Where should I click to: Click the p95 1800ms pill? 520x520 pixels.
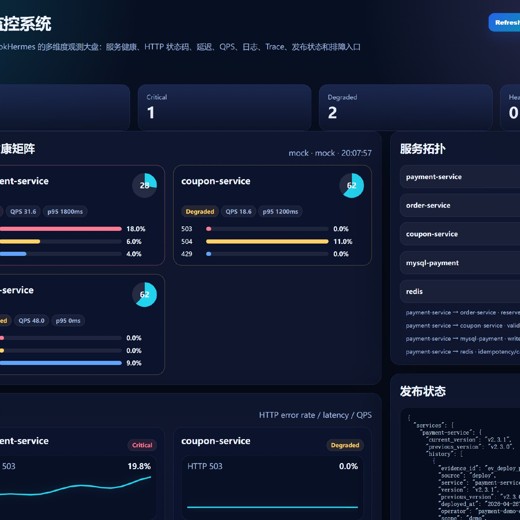pos(65,212)
